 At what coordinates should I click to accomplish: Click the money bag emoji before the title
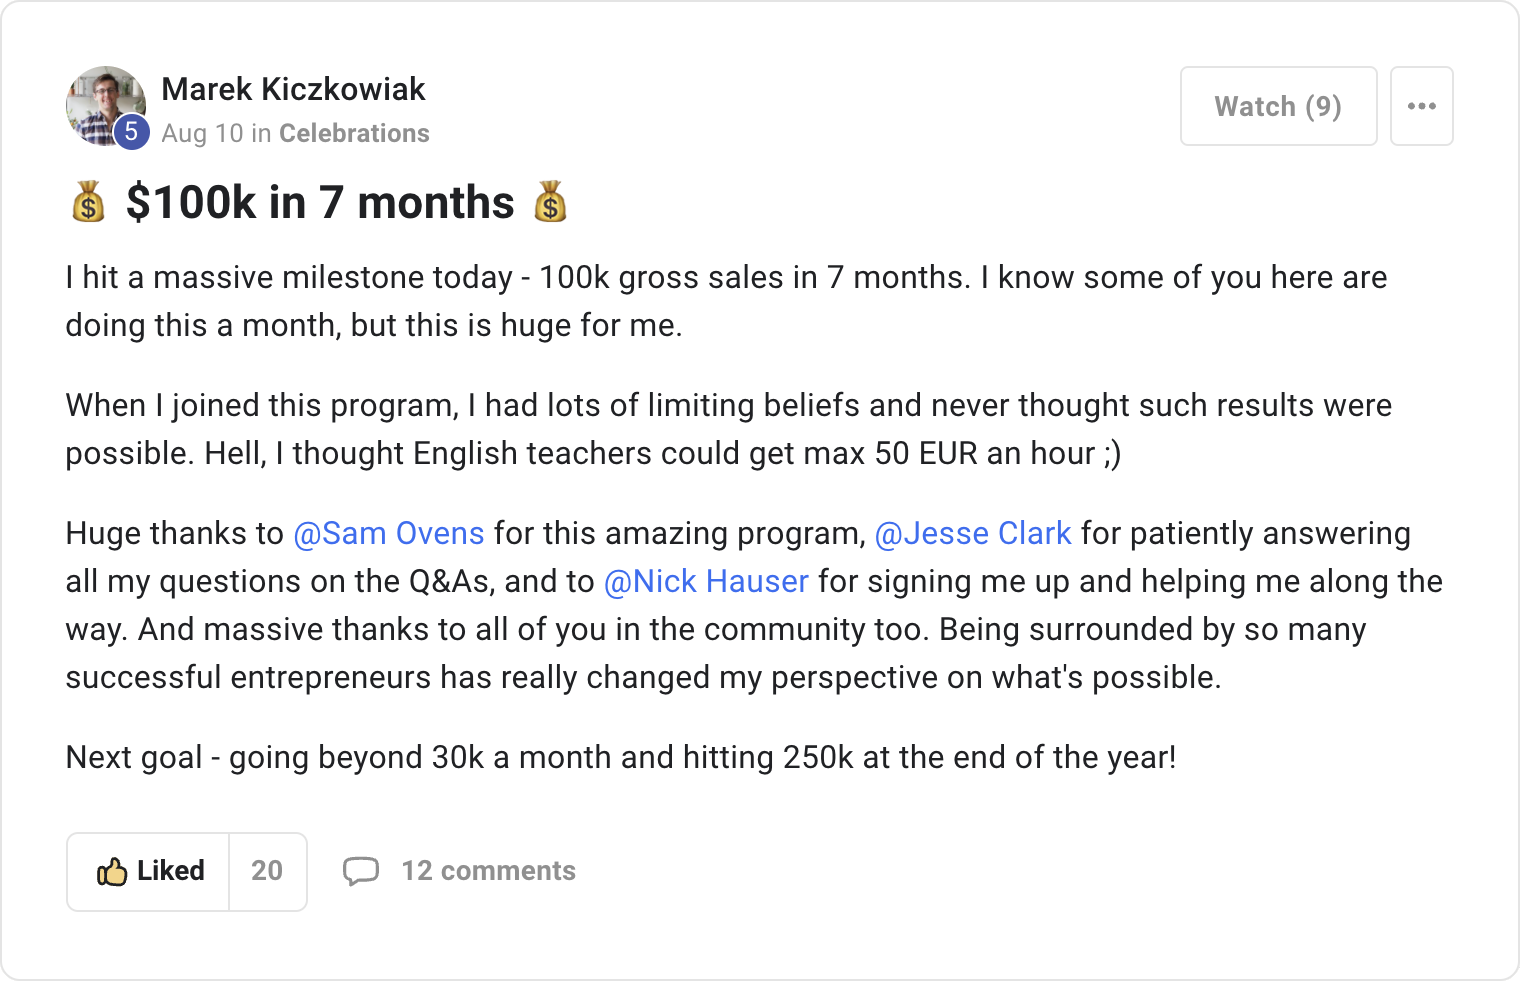click(x=89, y=202)
